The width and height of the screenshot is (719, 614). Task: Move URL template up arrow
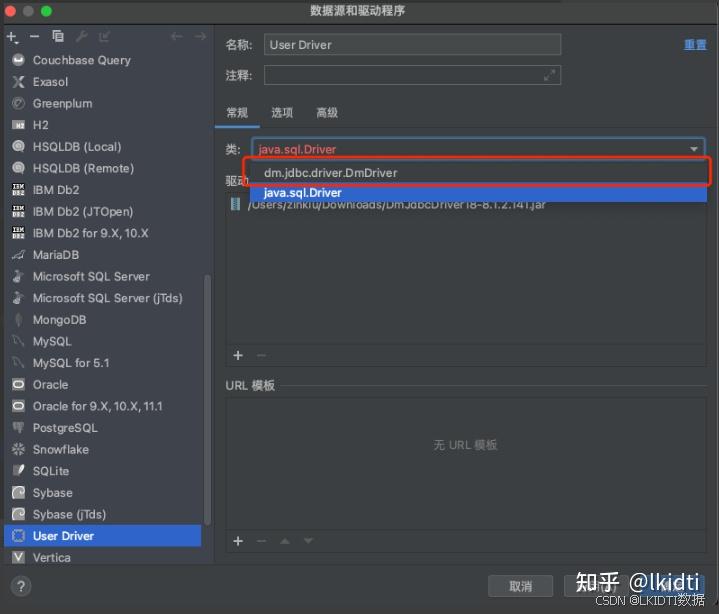pyautogui.click(x=285, y=541)
